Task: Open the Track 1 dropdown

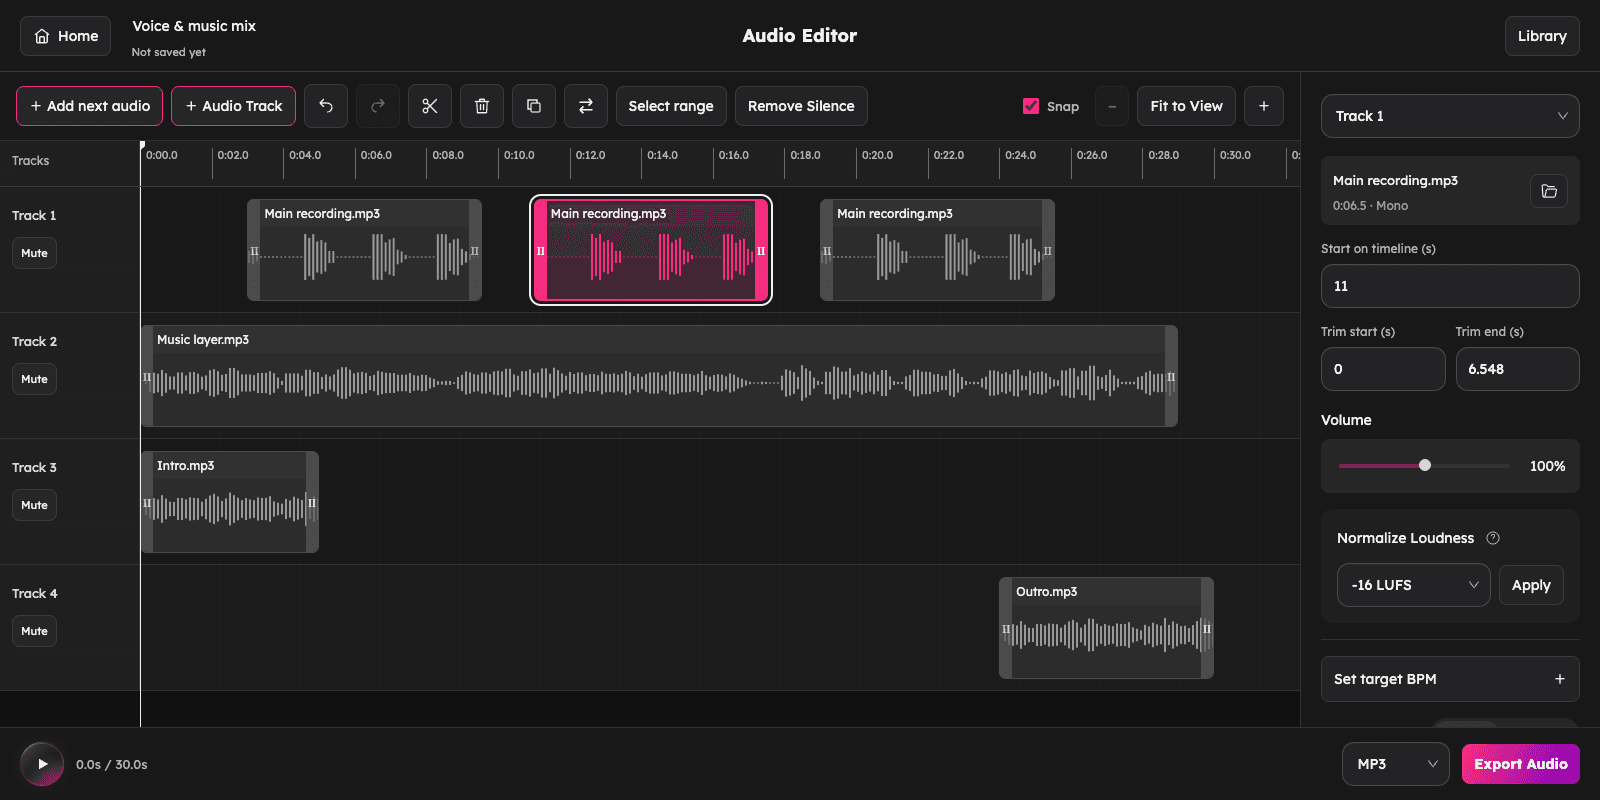Action: 1450,116
